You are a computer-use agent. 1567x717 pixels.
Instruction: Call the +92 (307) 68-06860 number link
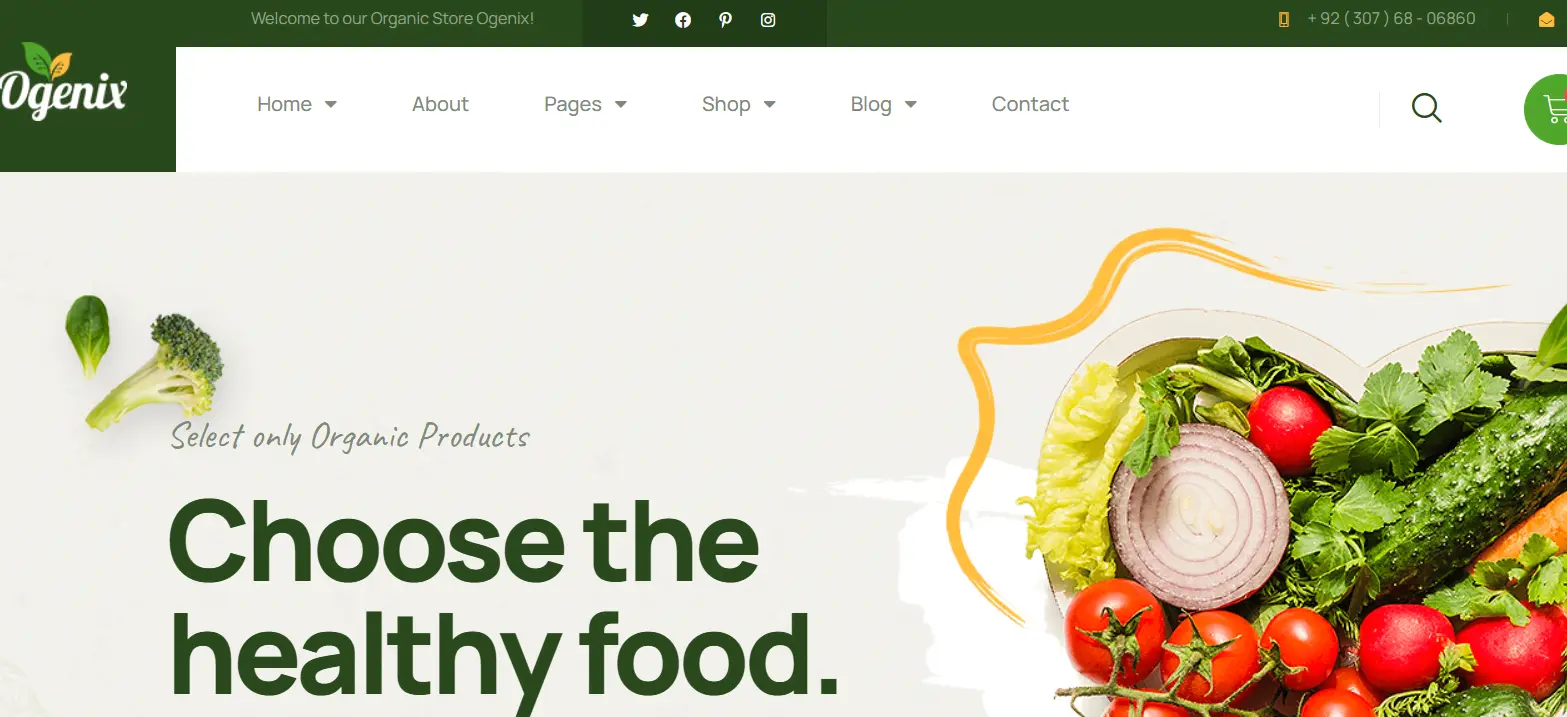pos(1391,19)
